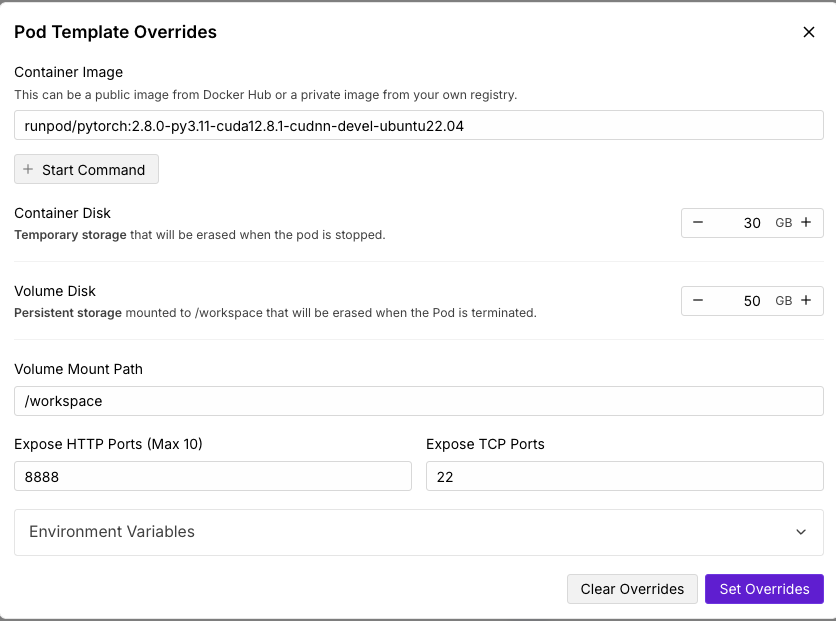The image size is (836, 621).
Task: Decrease Container Disk size with minus icon
Action: point(697,222)
